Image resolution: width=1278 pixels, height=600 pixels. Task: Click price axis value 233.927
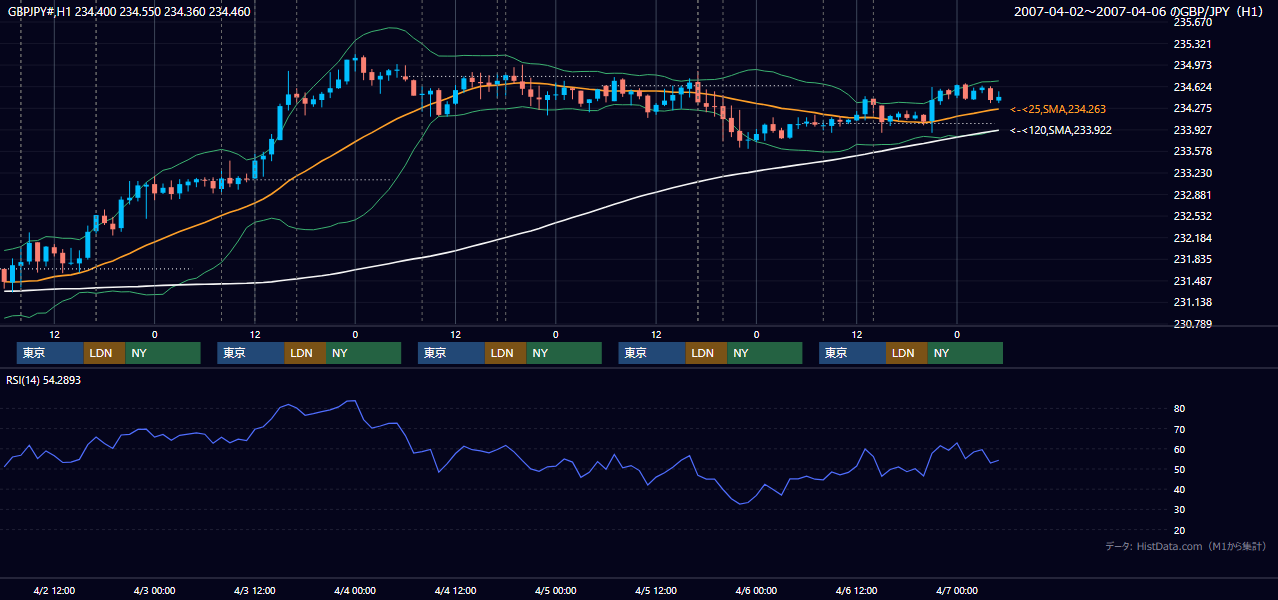click(x=1192, y=130)
